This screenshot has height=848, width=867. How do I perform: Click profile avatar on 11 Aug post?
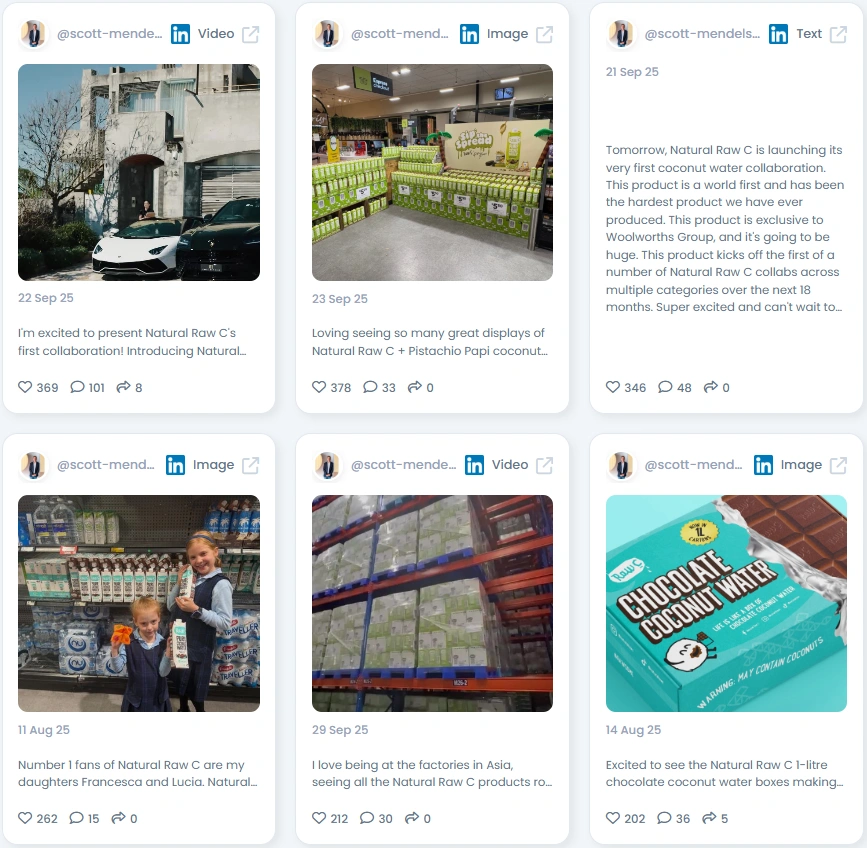pyautogui.click(x=34, y=465)
